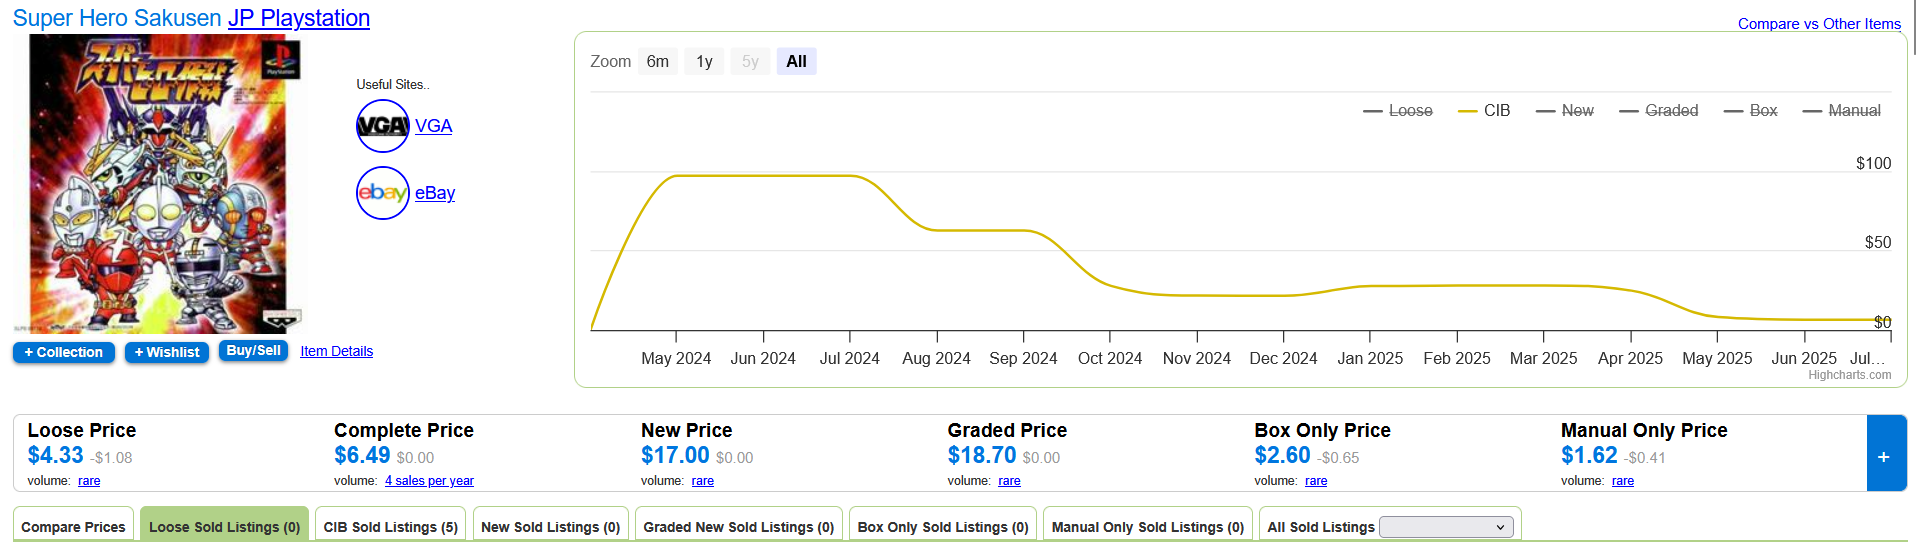Click the Buy/Sell button

tap(254, 351)
